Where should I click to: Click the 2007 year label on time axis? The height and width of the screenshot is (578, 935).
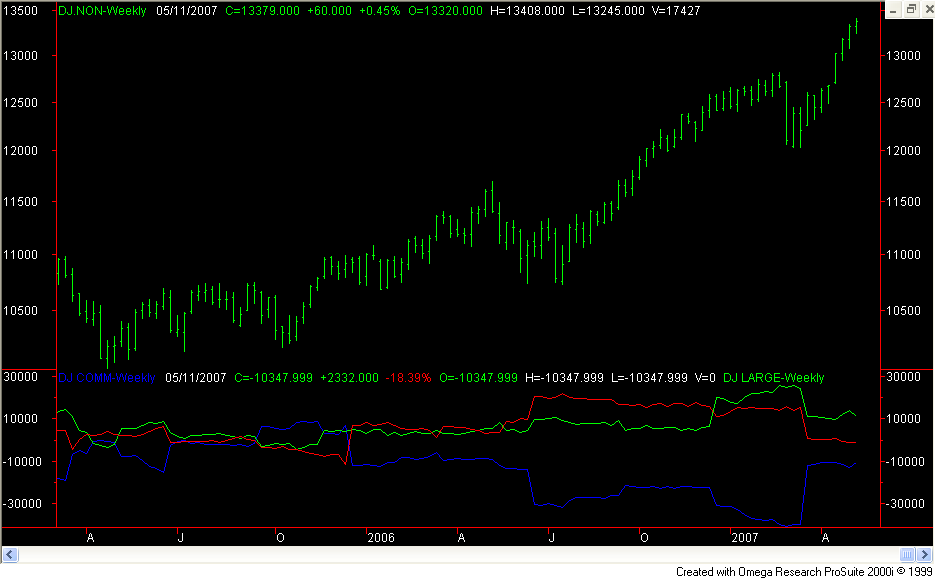tap(745, 538)
